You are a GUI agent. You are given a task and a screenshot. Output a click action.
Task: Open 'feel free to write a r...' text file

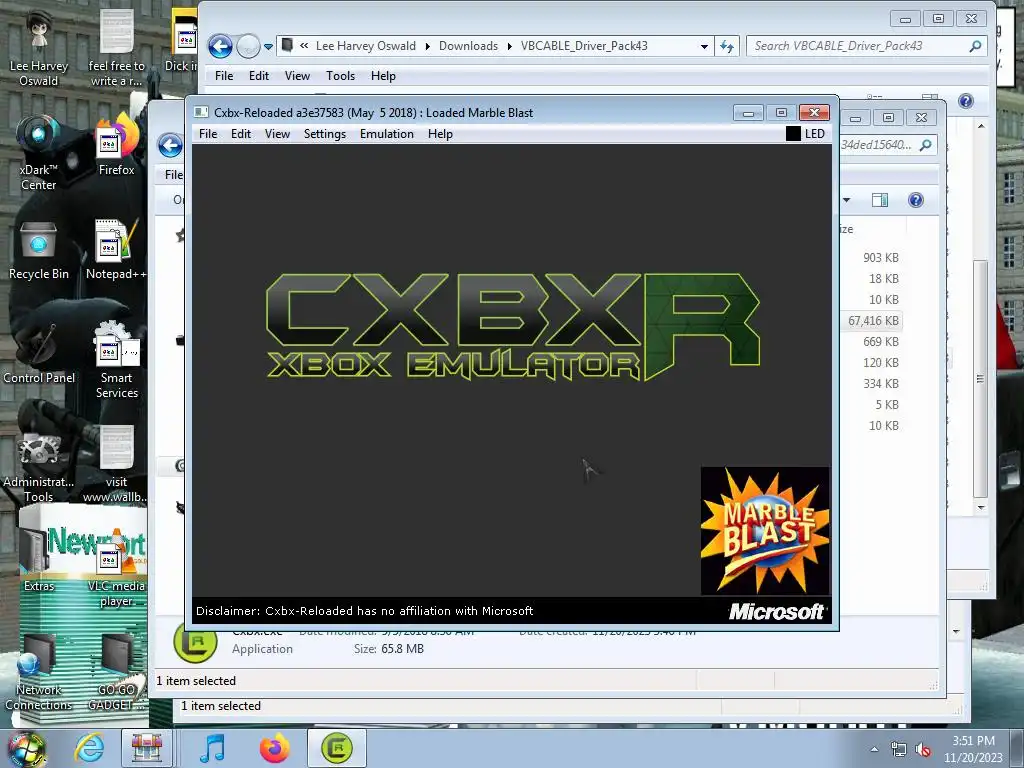click(116, 50)
